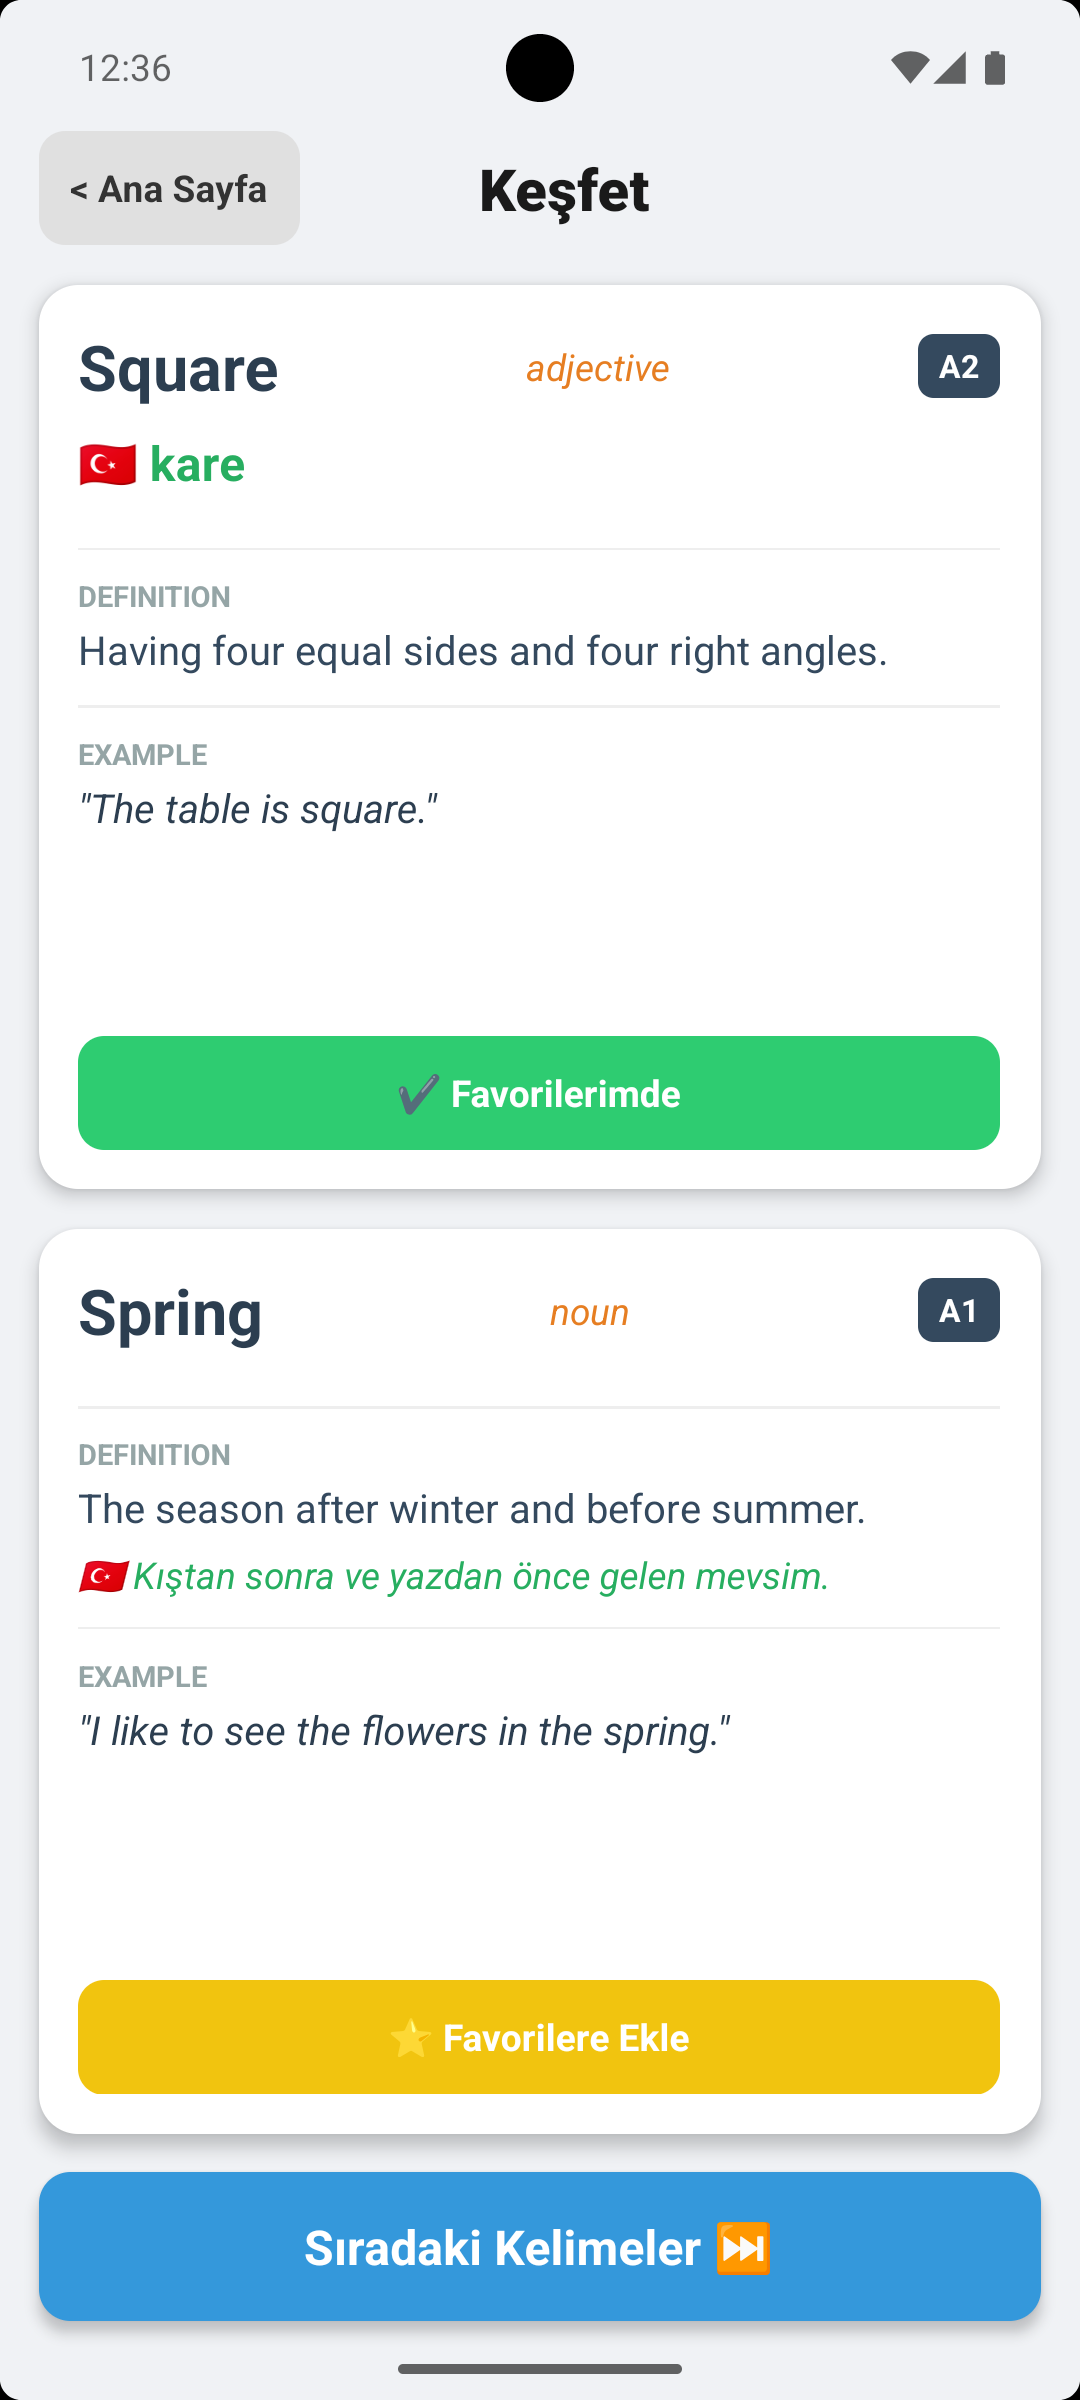Select the adjective label on Square card
1080x2400 pixels.
coord(597,368)
